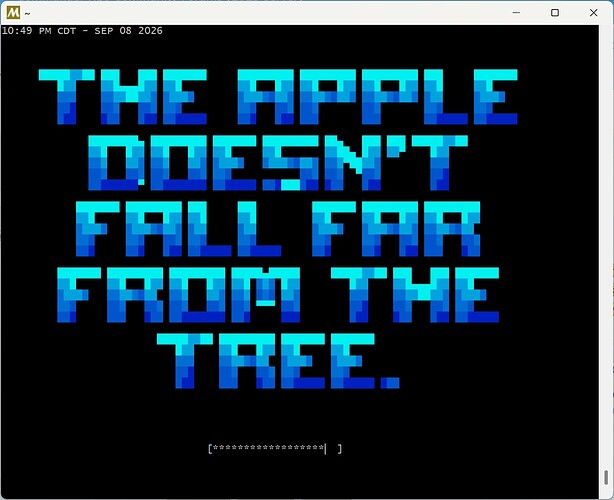Screen dimensions: 614x500
Task: Click the date text SEP 08 2026
Action: pyautogui.click(x=128, y=31)
